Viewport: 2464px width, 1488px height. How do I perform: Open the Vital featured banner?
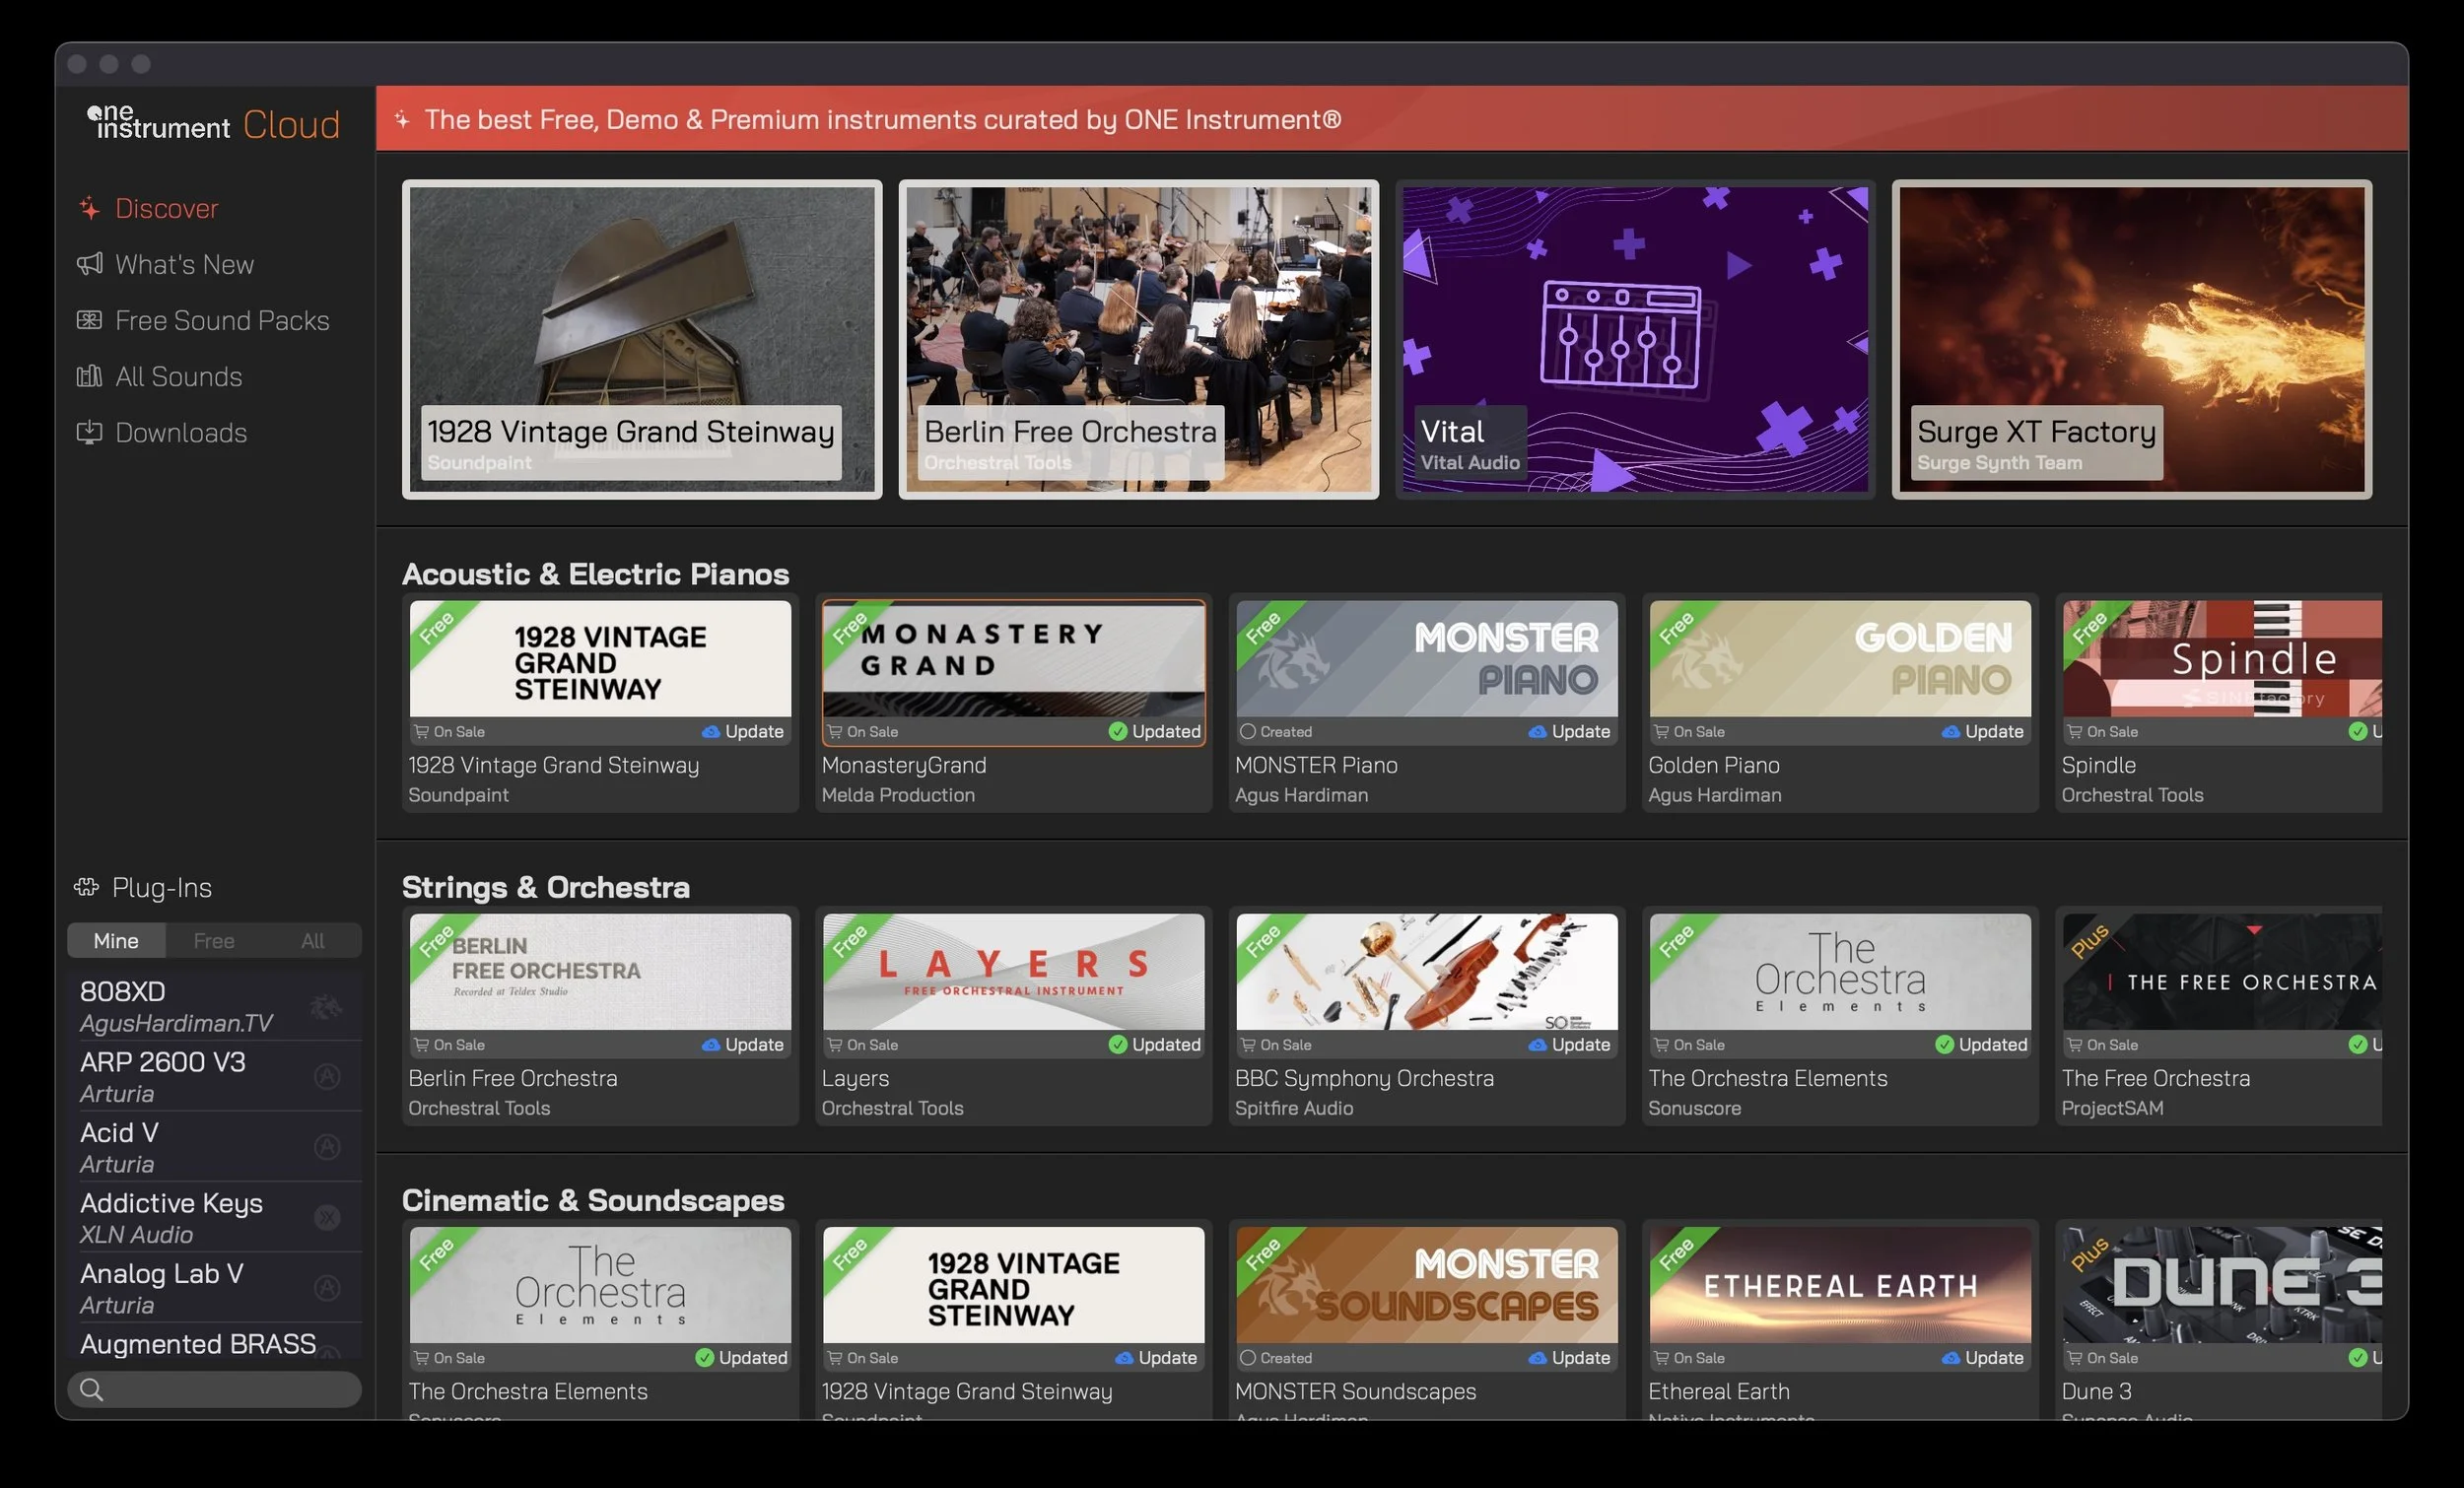1634,339
